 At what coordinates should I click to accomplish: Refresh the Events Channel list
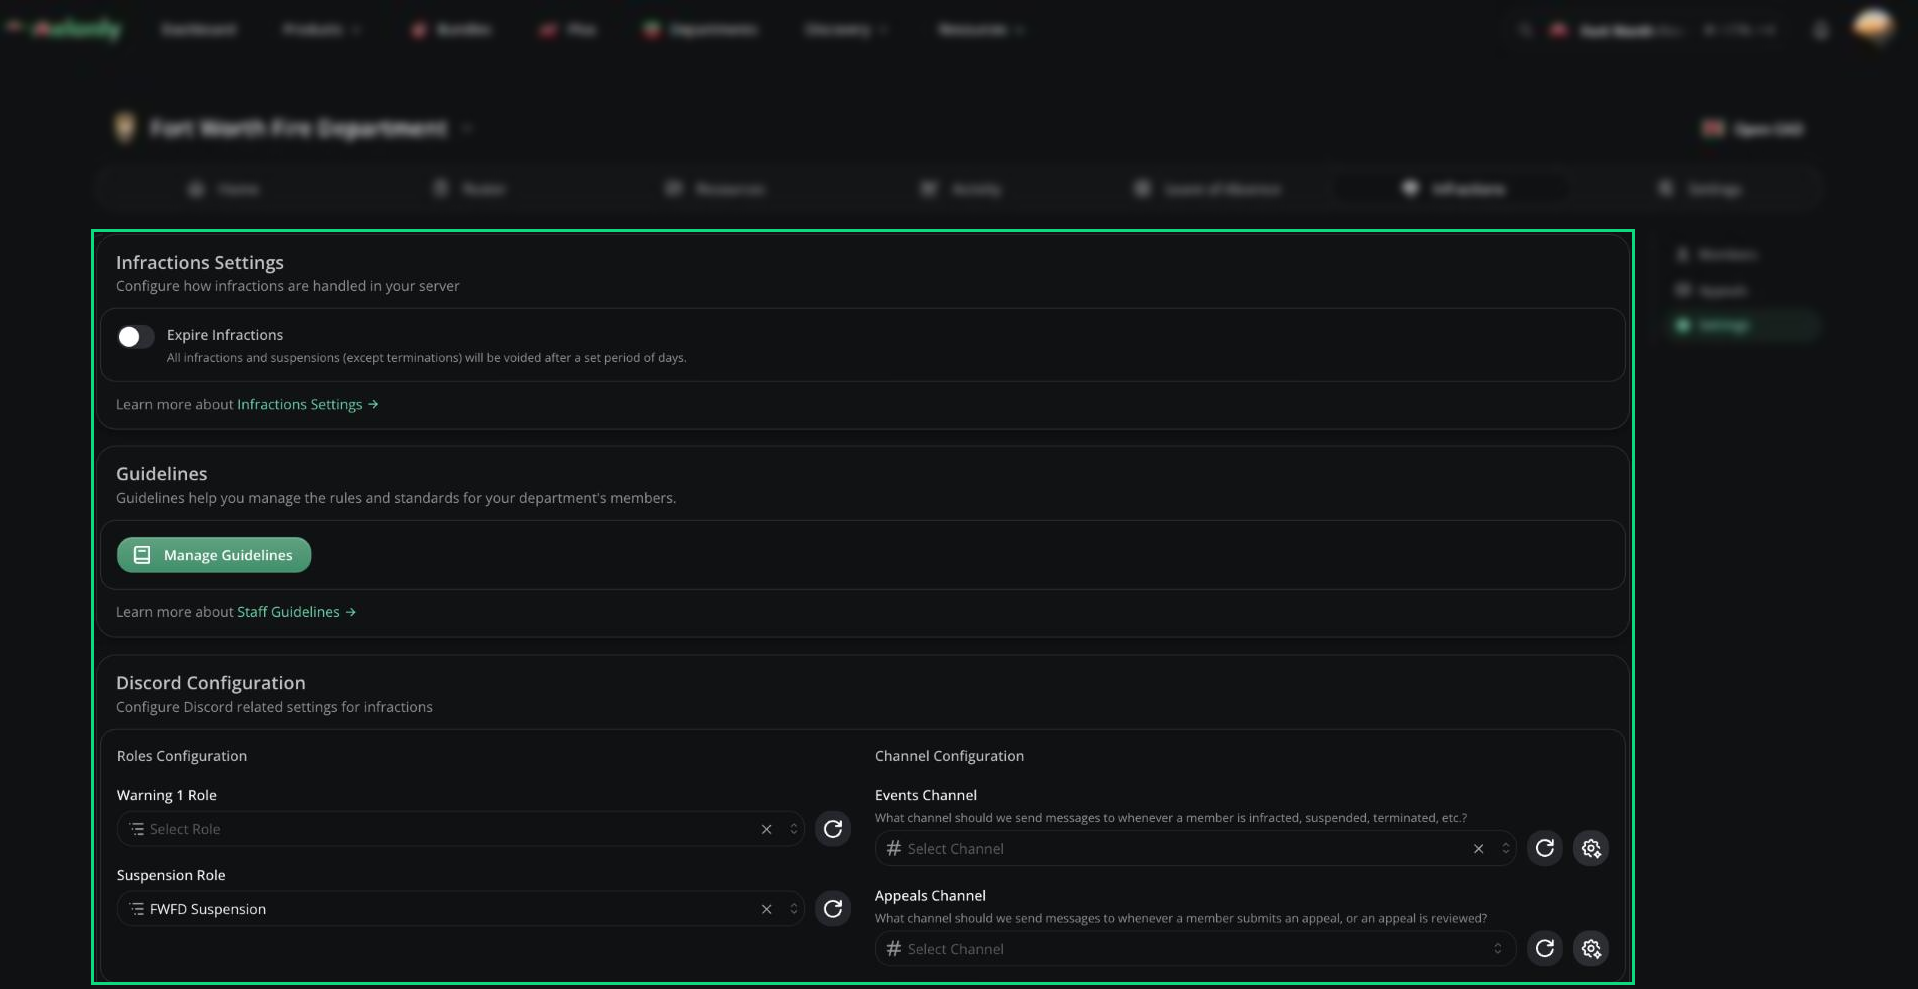coord(1544,848)
